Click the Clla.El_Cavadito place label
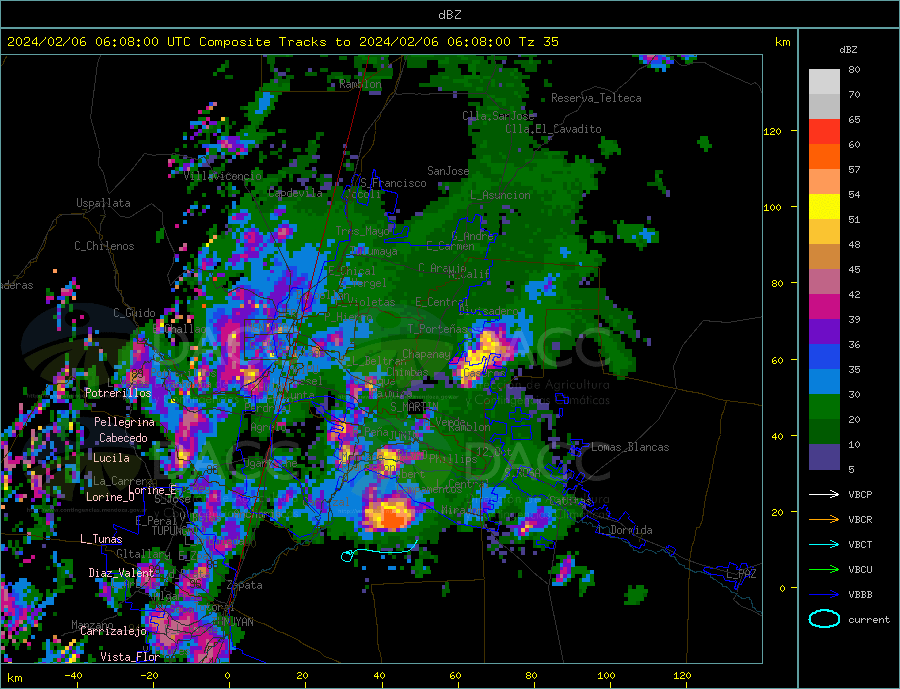 (553, 129)
